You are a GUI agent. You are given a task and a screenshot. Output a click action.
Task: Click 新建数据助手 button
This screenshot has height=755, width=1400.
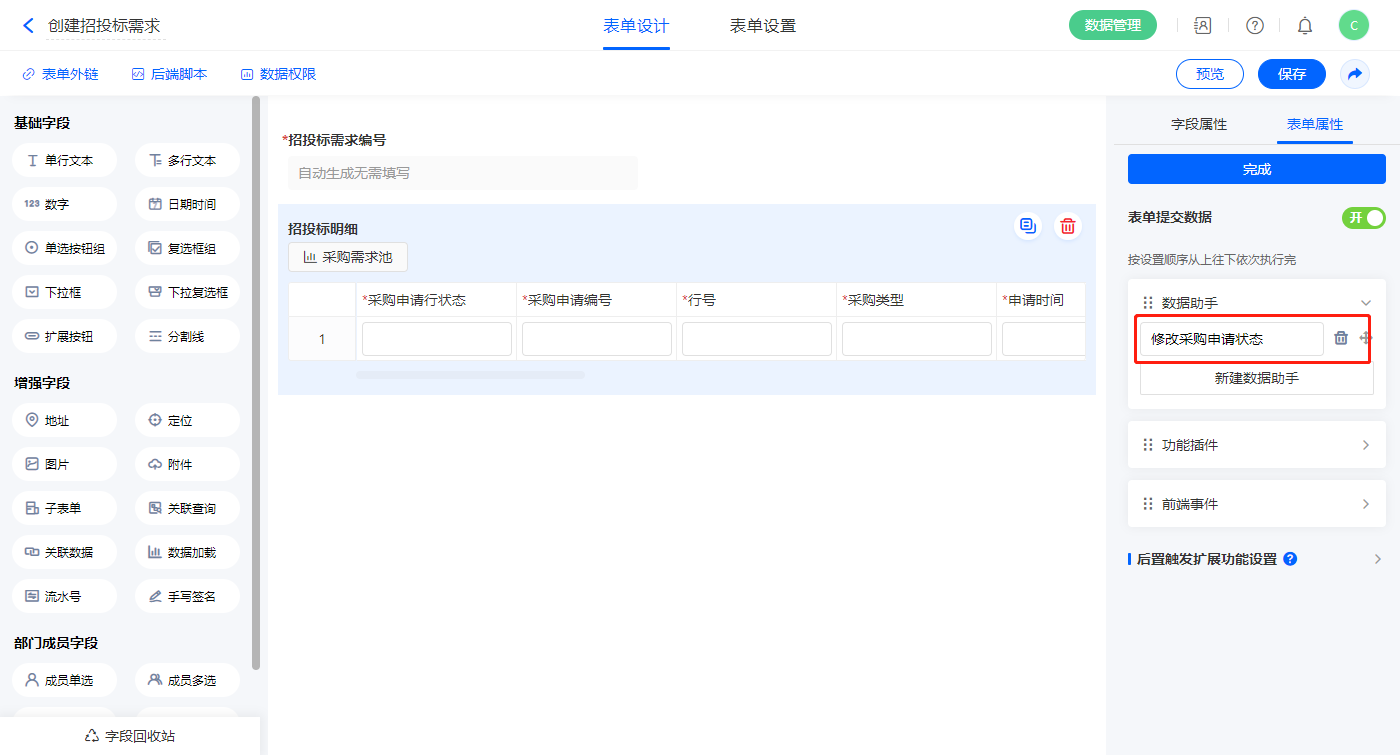tap(1256, 379)
